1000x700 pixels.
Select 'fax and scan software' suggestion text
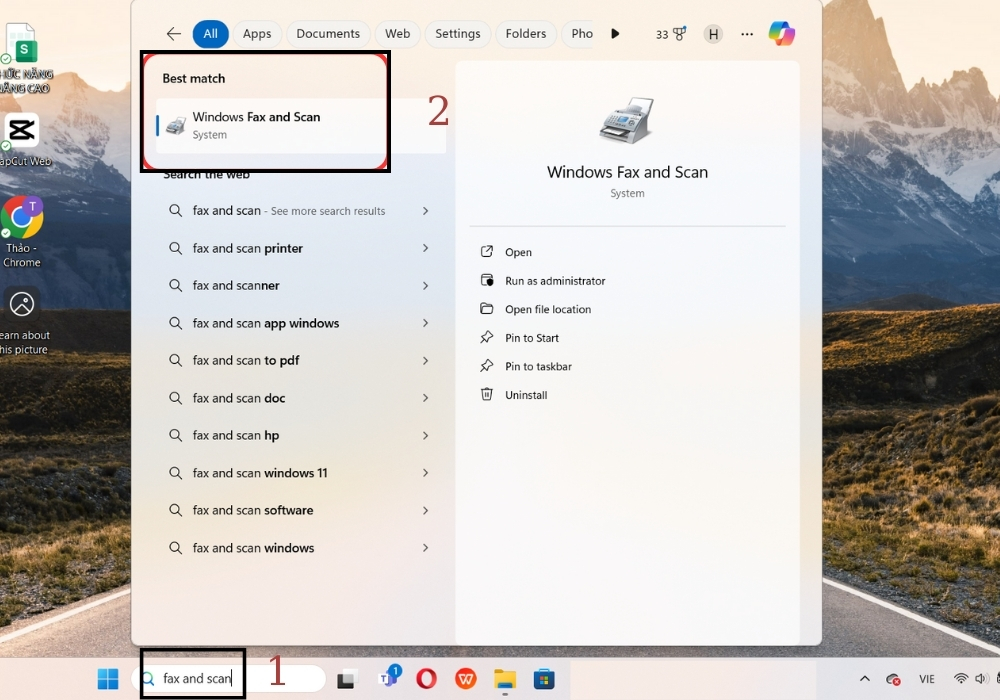[x=253, y=511]
